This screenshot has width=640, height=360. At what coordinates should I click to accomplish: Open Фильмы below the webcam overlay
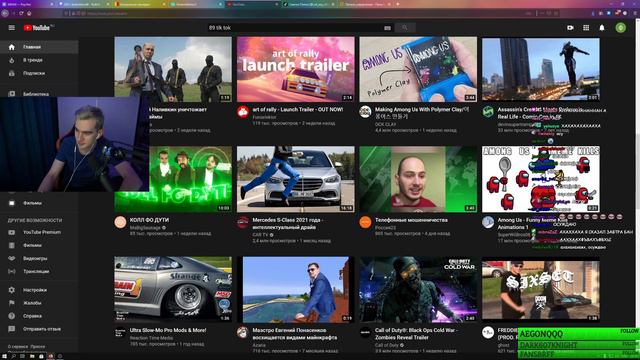(x=39, y=203)
